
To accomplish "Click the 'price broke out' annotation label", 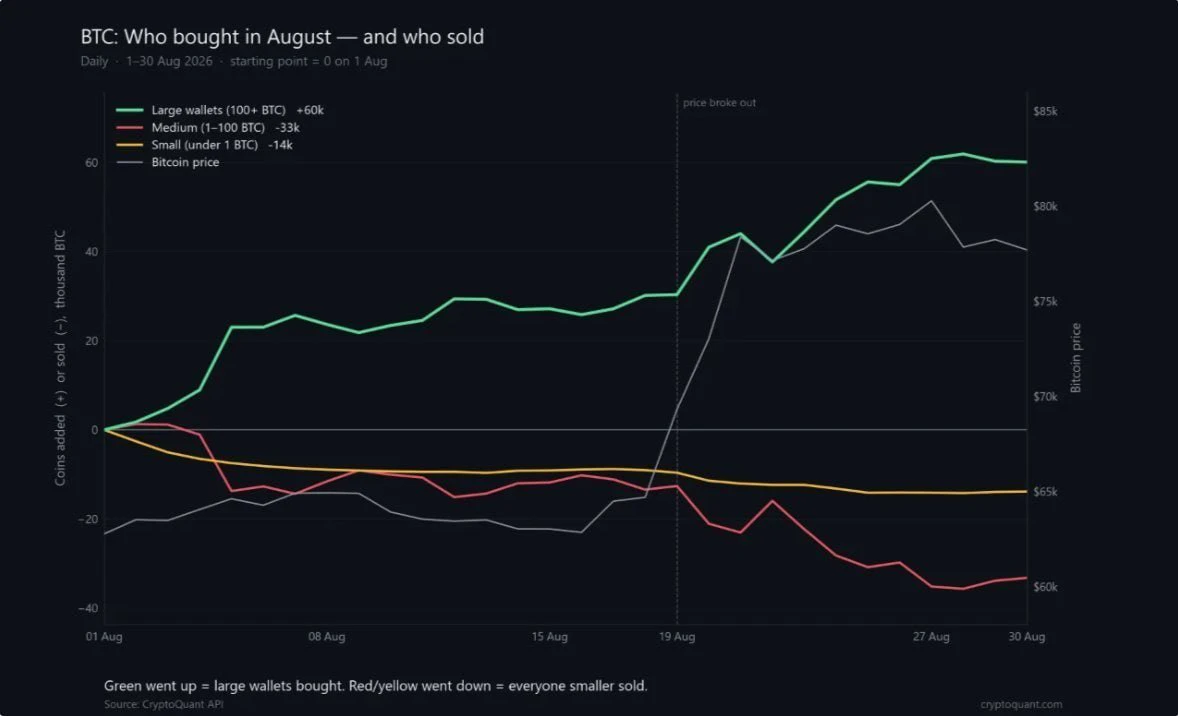I will coord(719,103).
